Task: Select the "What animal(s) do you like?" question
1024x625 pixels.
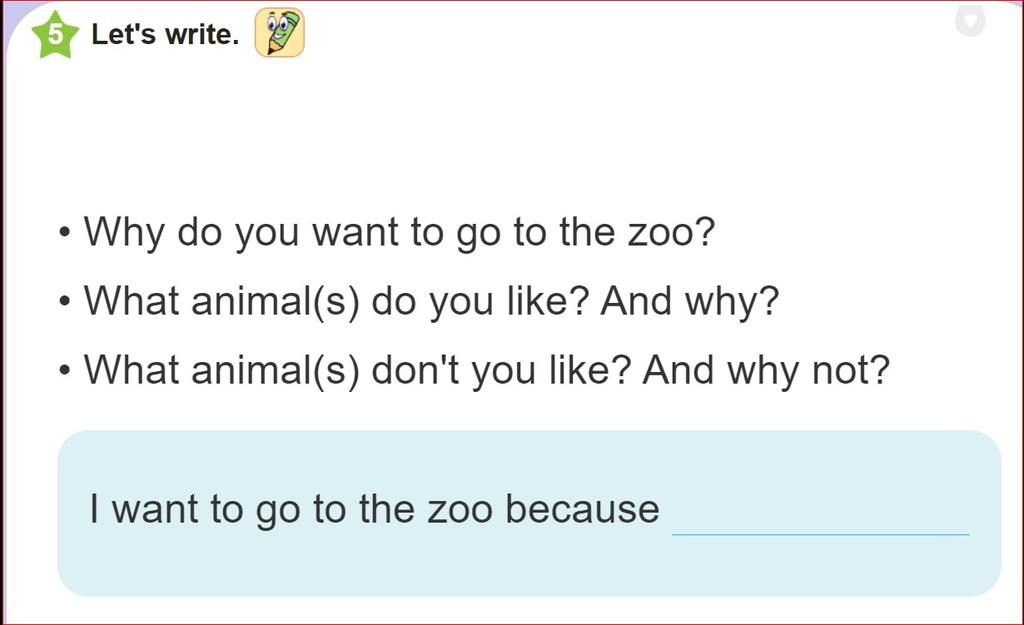Action: [x=336, y=301]
